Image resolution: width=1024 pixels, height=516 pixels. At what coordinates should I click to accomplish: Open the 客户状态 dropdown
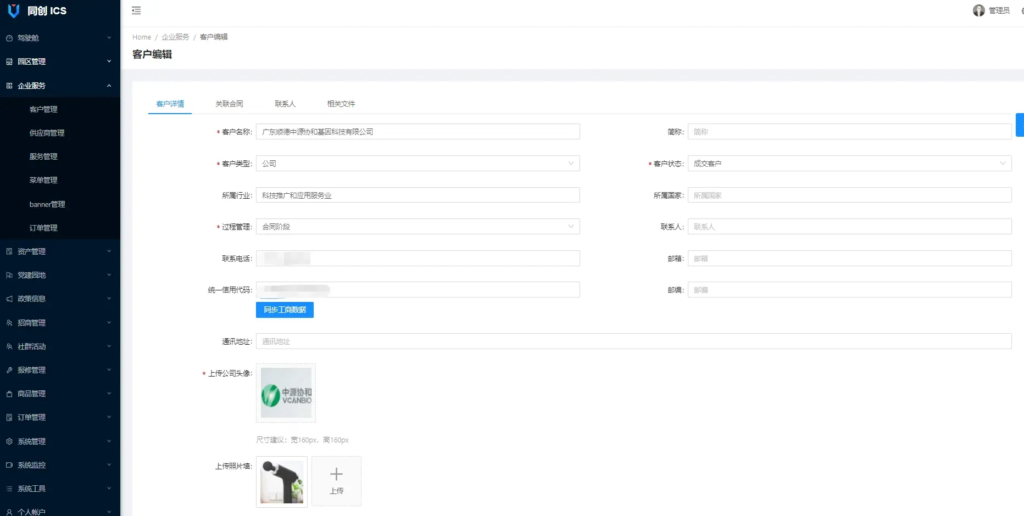point(849,163)
